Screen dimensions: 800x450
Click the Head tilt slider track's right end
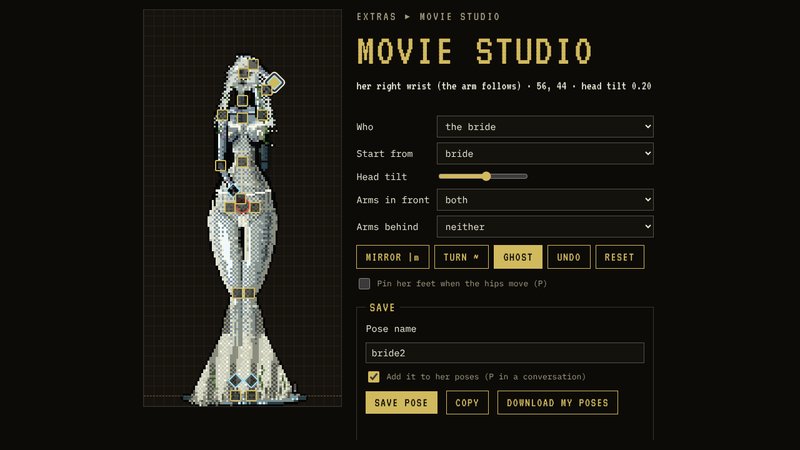tap(526, 176)
